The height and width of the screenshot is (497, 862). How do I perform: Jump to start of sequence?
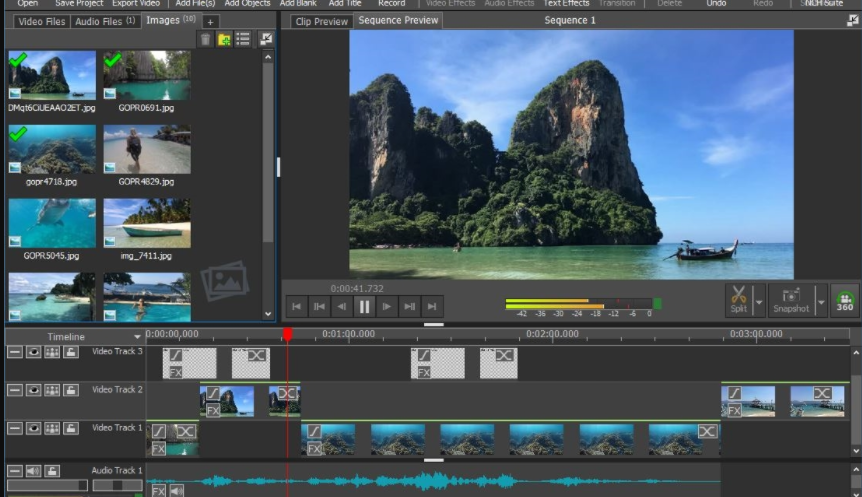click(x=296, y=307)
